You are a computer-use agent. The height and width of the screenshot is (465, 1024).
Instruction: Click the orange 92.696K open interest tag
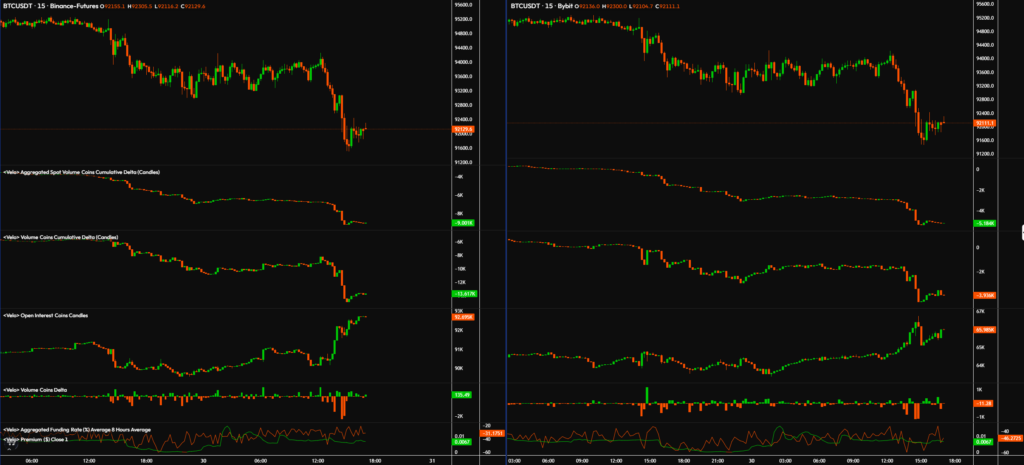(463, 317)
